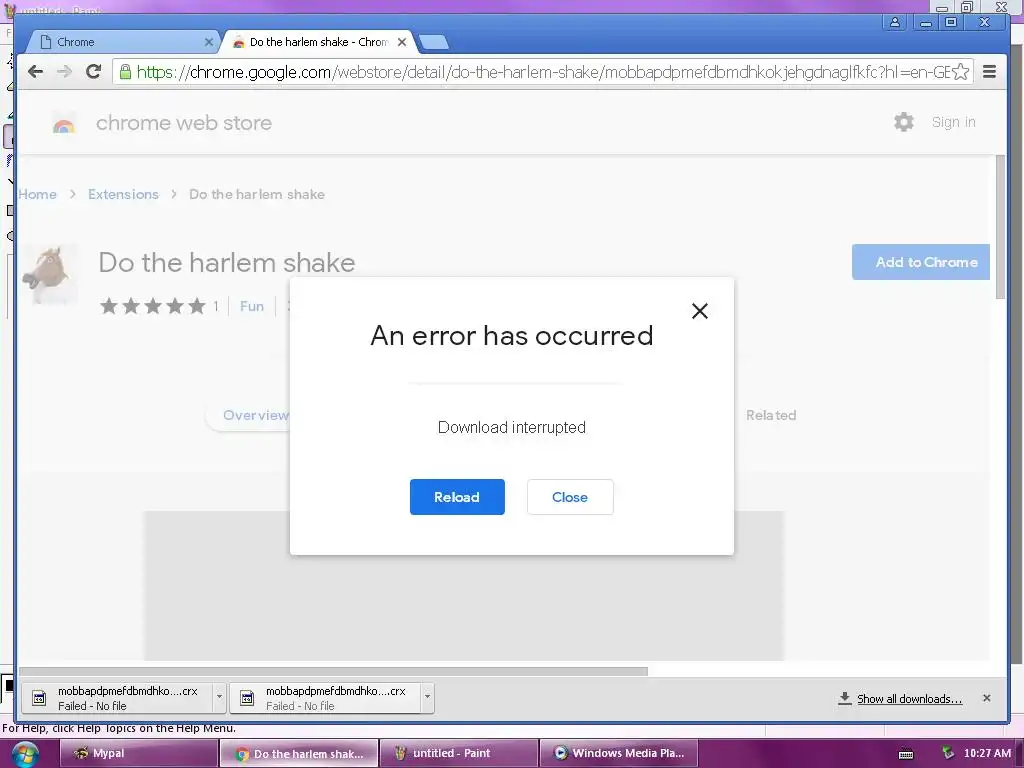The image size is (1024, 768).
Task: Click the 'An error has occurred' heading
Action: click(512, 336)
